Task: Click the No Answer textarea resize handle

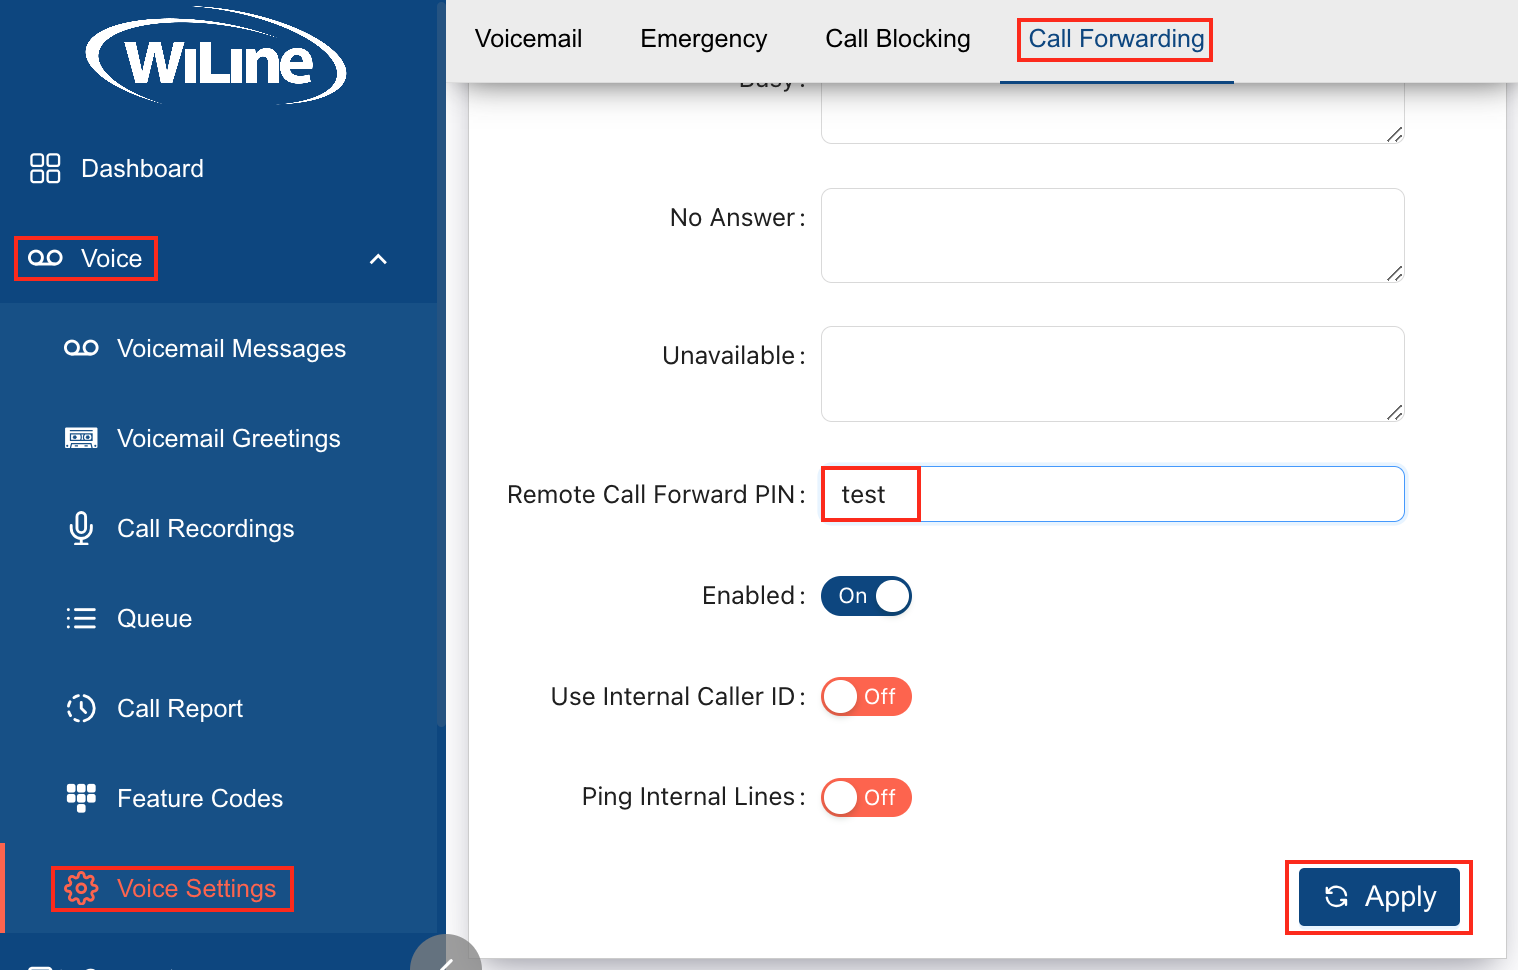Action: pos(1394,273)
